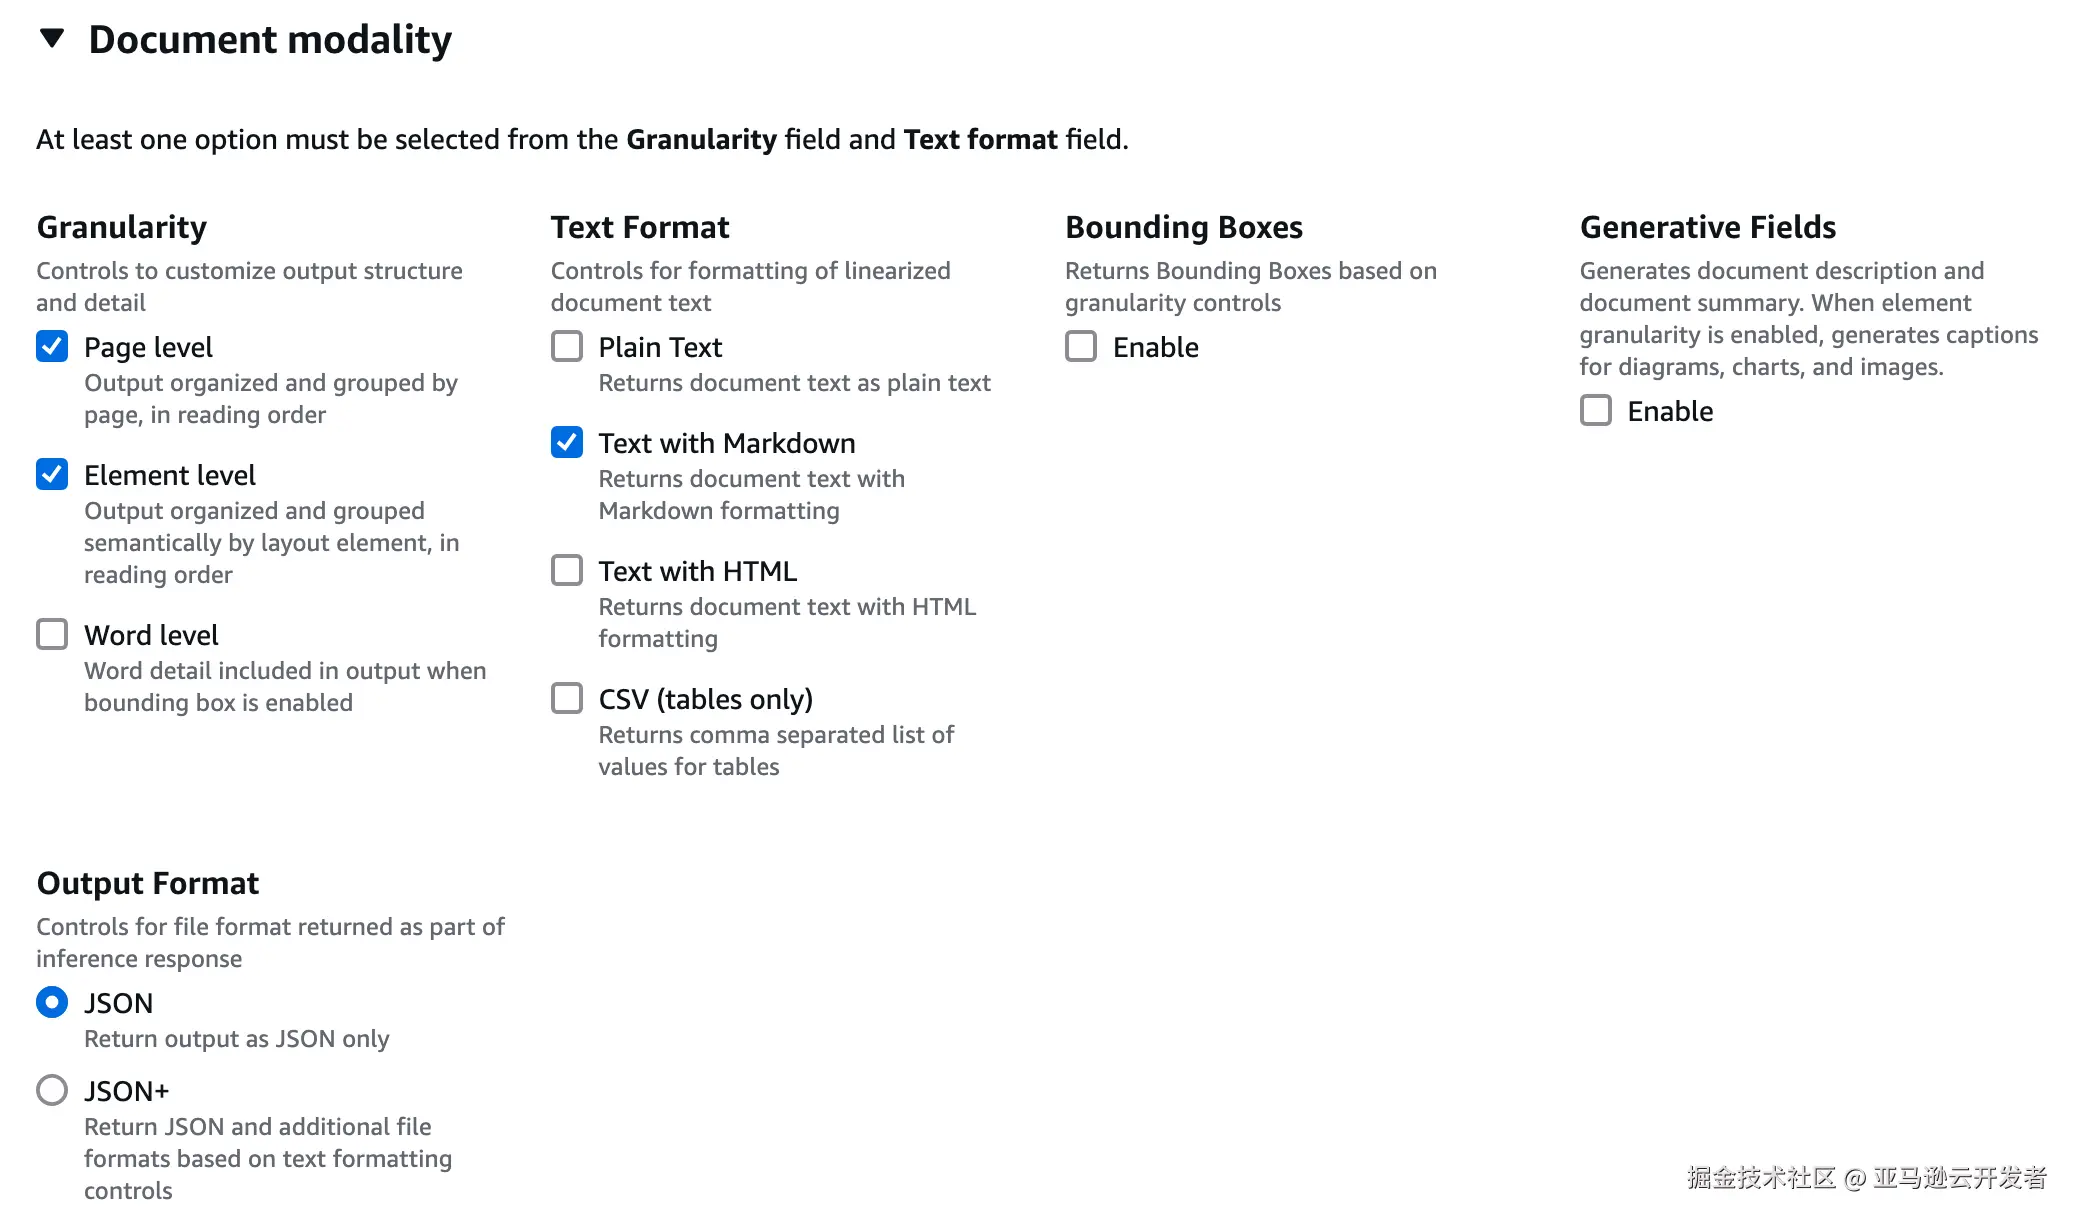Check the CSV (tables only) checkbox

(567, 699)
